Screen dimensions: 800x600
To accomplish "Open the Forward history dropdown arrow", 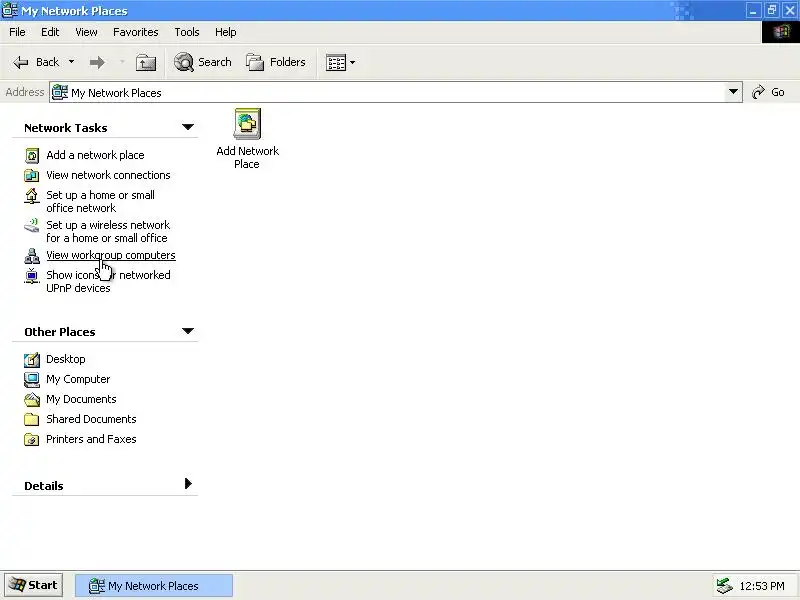I will (x=122, y=62).
